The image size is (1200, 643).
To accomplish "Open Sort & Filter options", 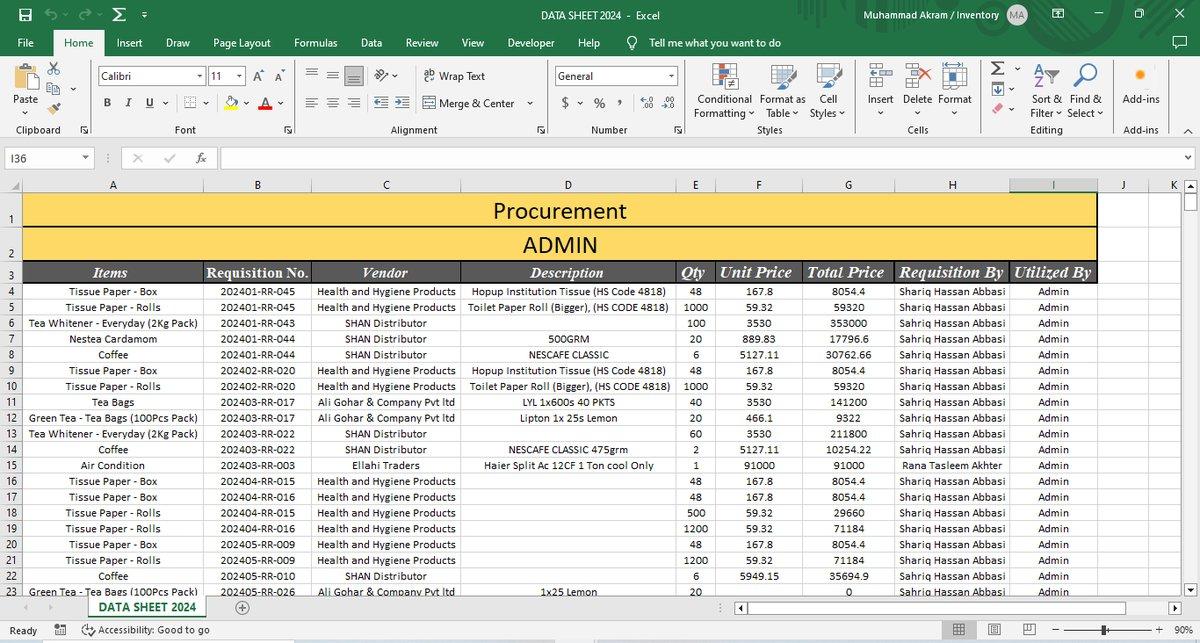I will click(1047, 91).
